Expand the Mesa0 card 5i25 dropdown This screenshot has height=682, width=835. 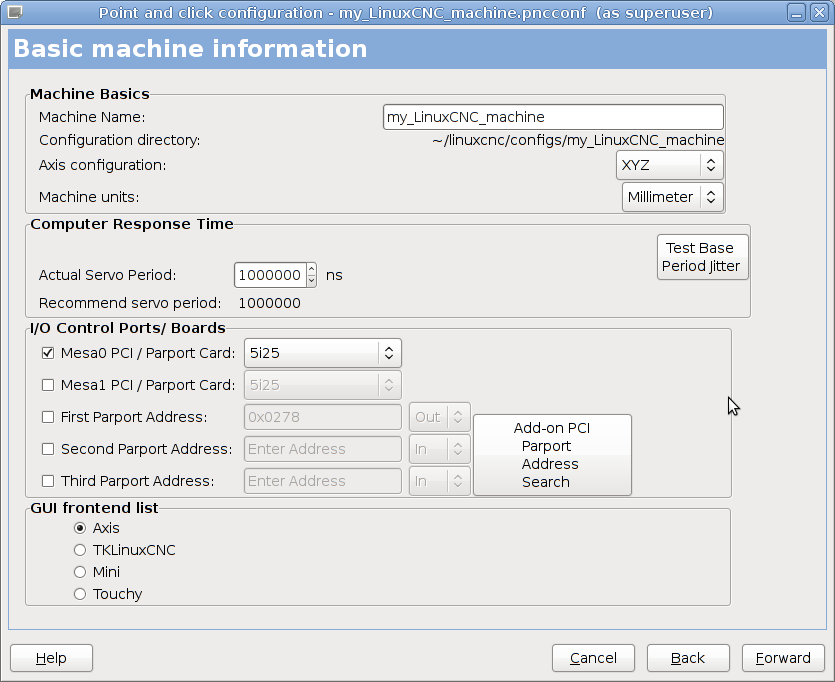(x=323, y=353)
